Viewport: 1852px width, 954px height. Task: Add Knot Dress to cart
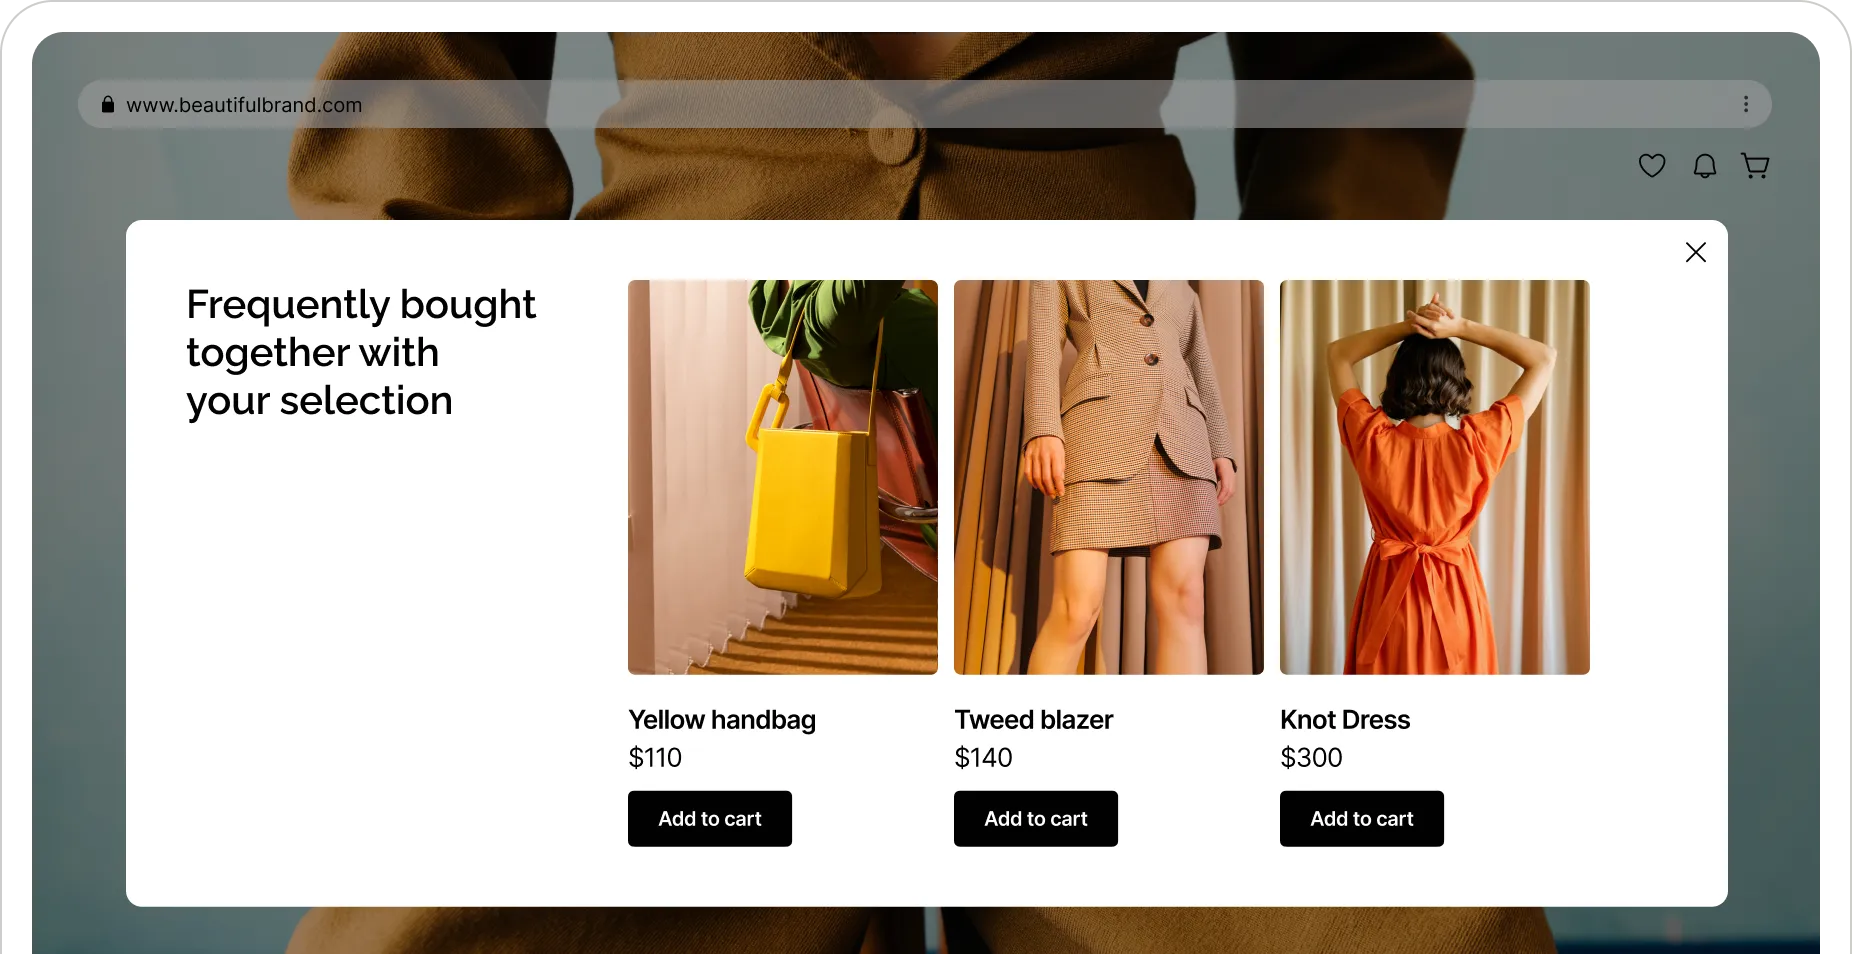pos(1362,819)
